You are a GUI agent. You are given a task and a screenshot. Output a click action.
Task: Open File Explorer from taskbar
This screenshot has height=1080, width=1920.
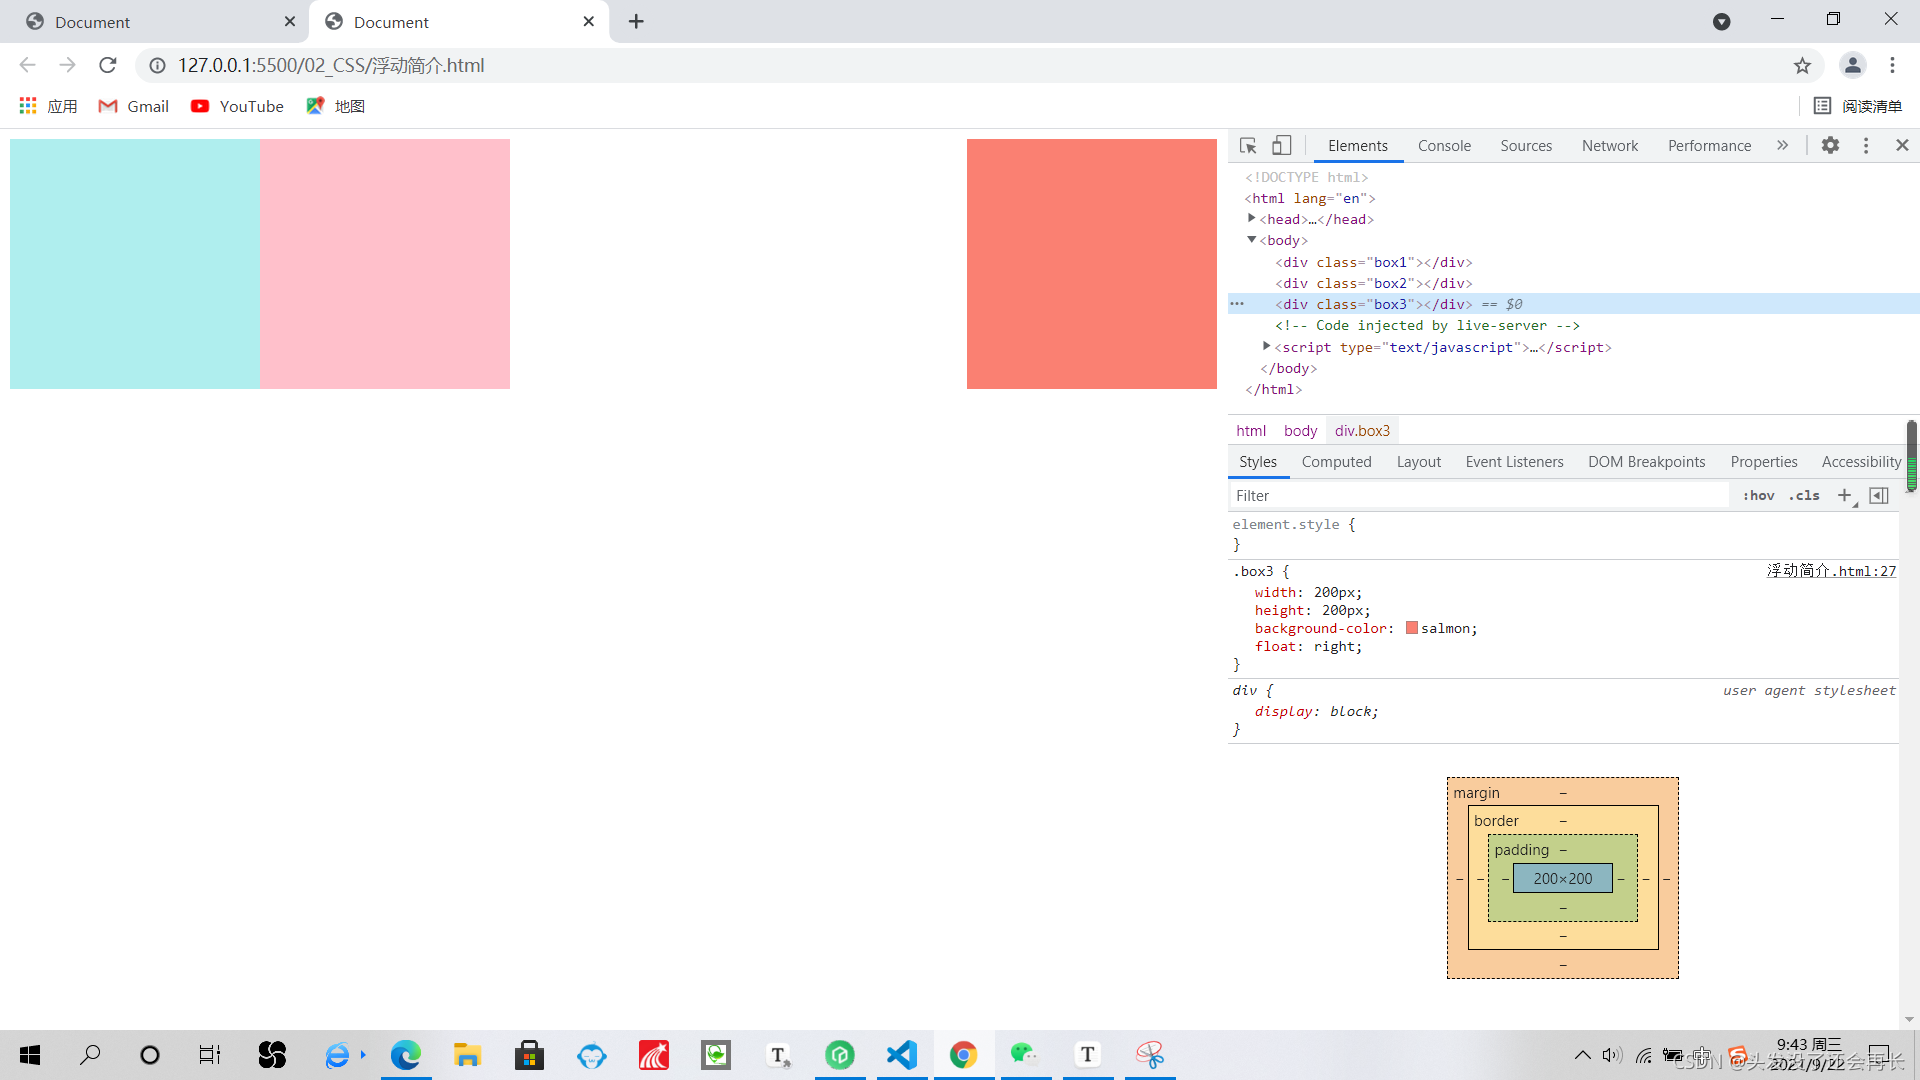(x=467, y=1055)
